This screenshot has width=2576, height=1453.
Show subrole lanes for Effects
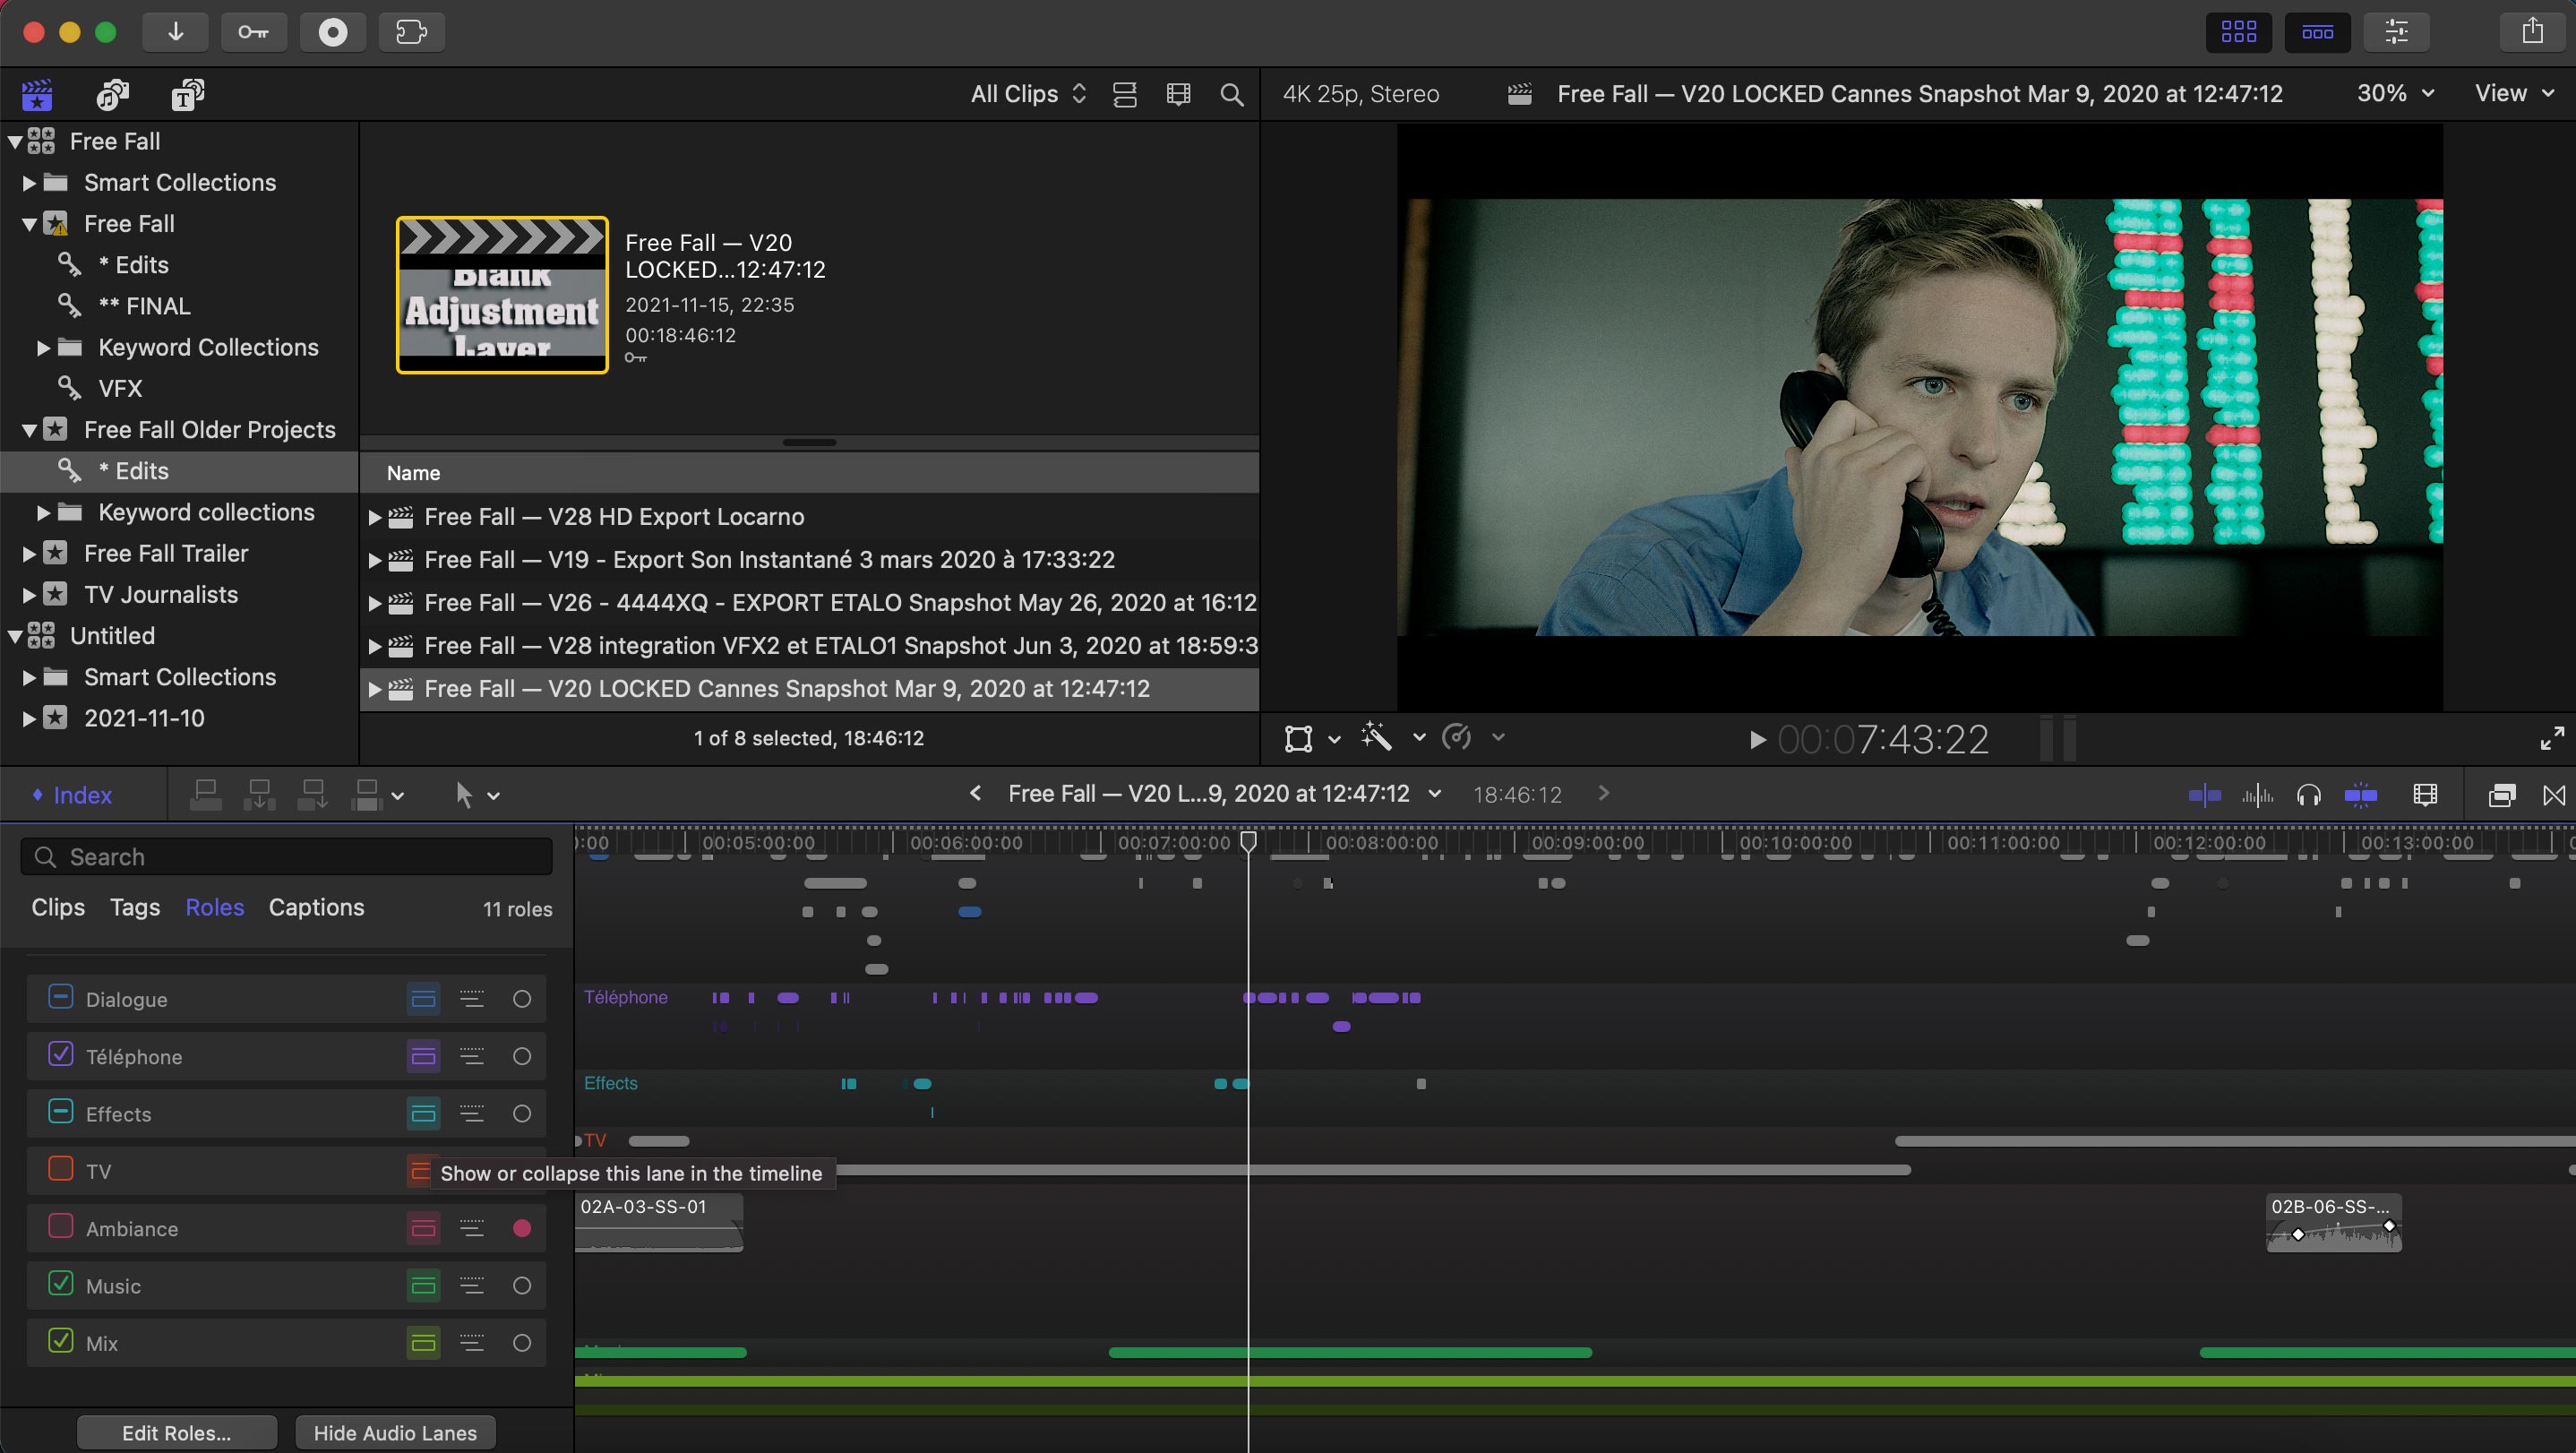coord(472,1114)
